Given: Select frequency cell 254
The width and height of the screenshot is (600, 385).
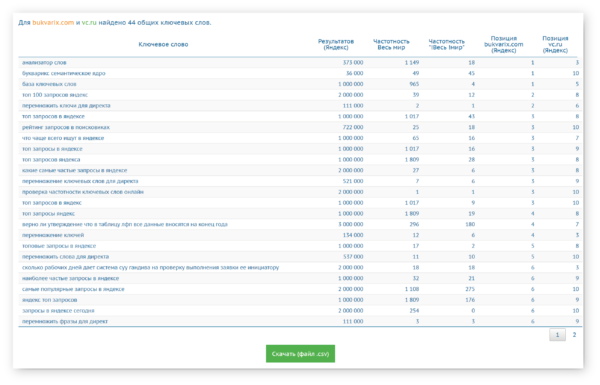Looking at the screenshot, I should coord(414,311).
